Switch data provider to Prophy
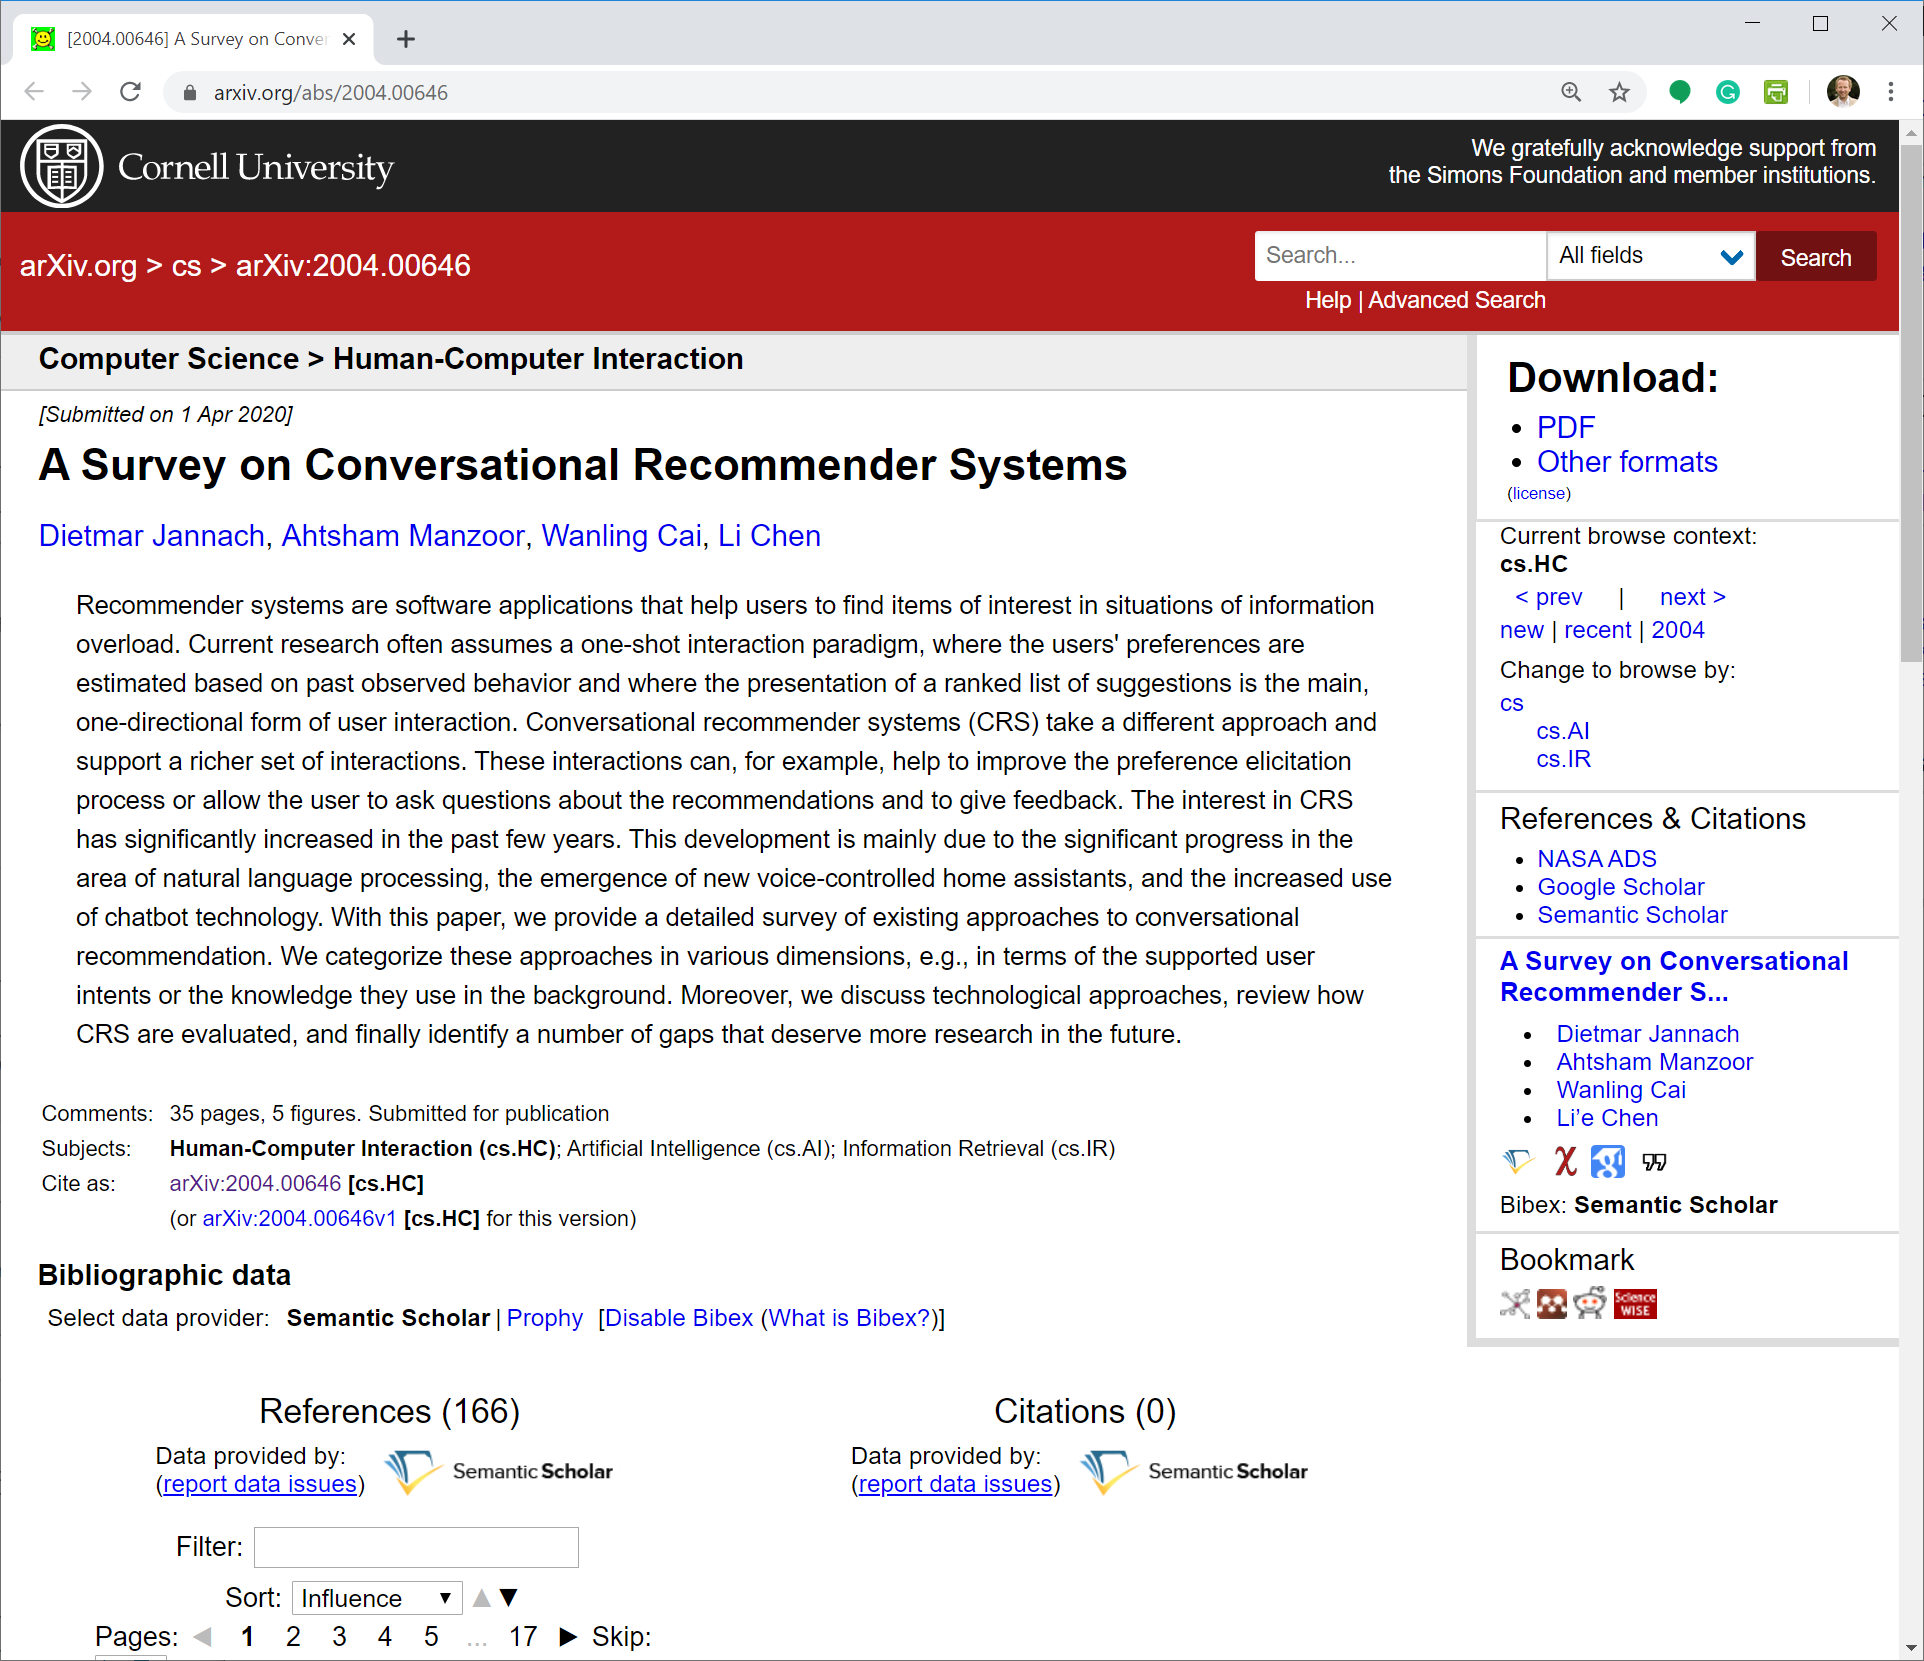The width and height of the screenshot is (1924, 1661). pyautogui.click(x=545, y=1318)
